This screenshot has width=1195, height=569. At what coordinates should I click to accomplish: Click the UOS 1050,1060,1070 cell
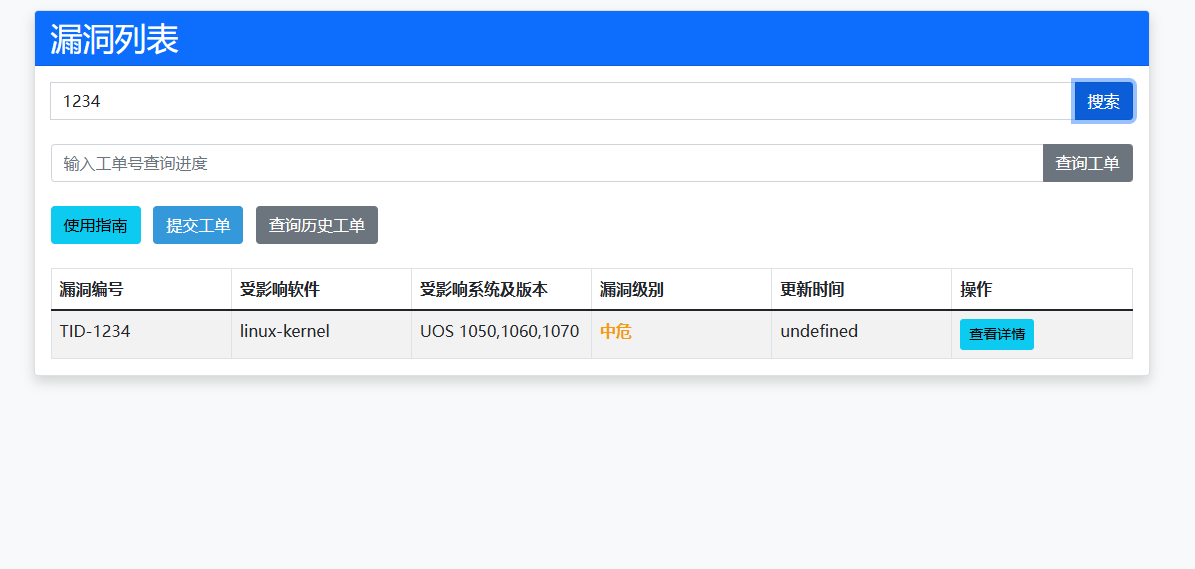(499, 331)
